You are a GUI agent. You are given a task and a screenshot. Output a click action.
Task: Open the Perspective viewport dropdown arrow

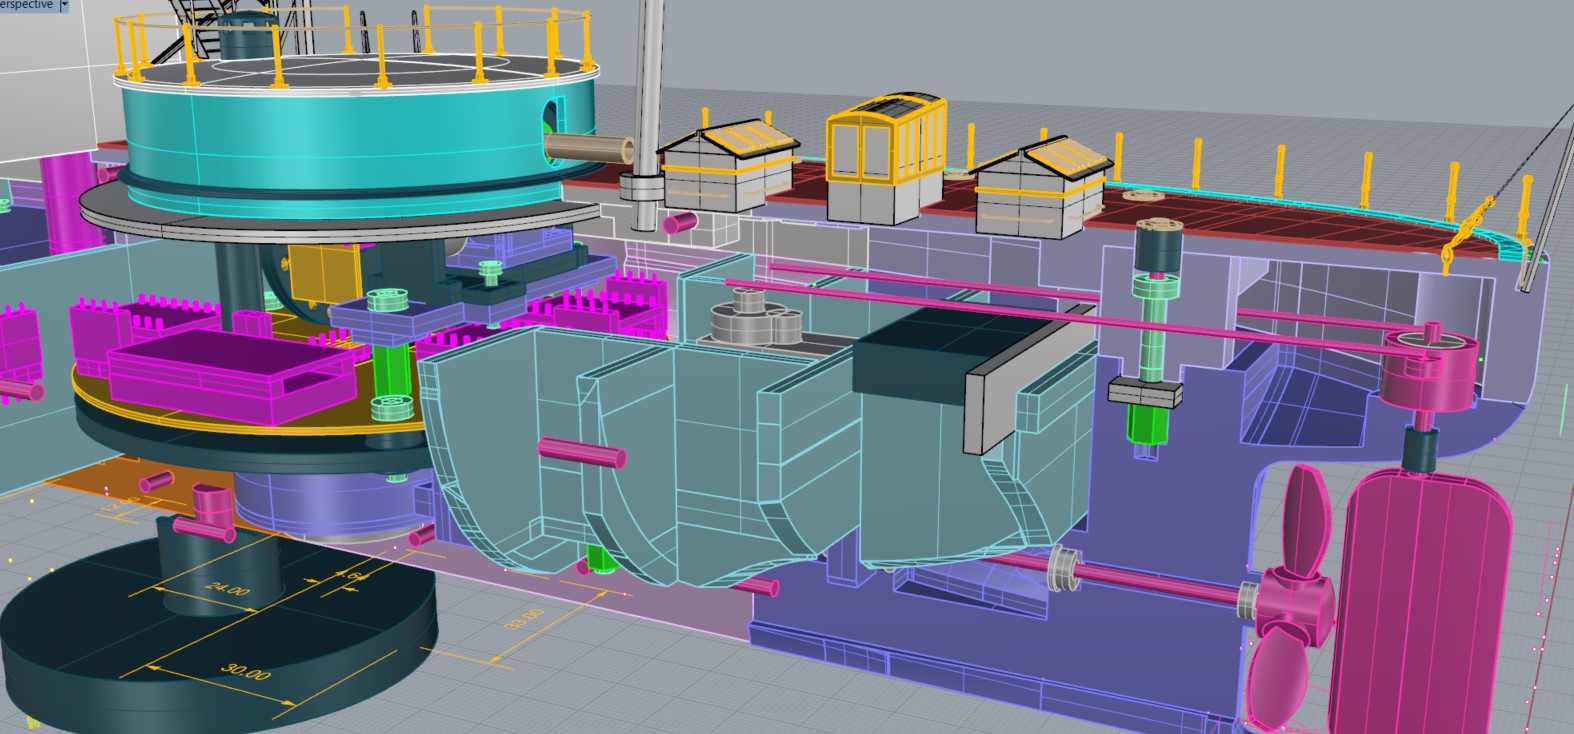[65, 5]
